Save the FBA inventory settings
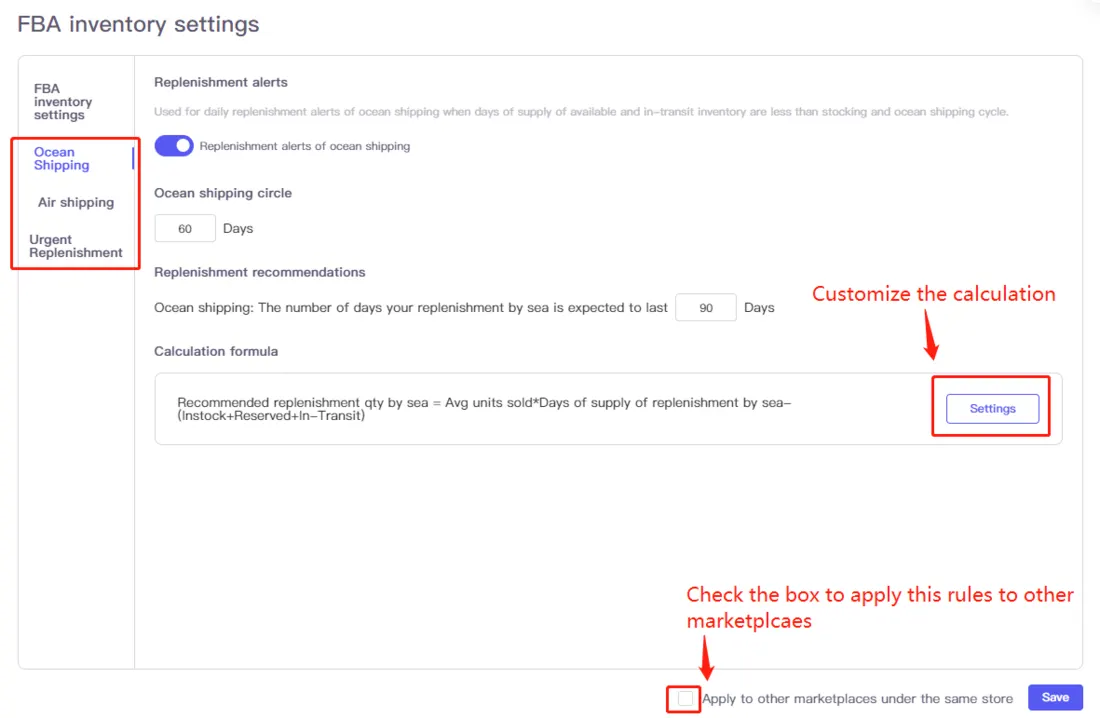Screen dimensions: 1100x718 pyautogui.click(x=1055, y=697)
